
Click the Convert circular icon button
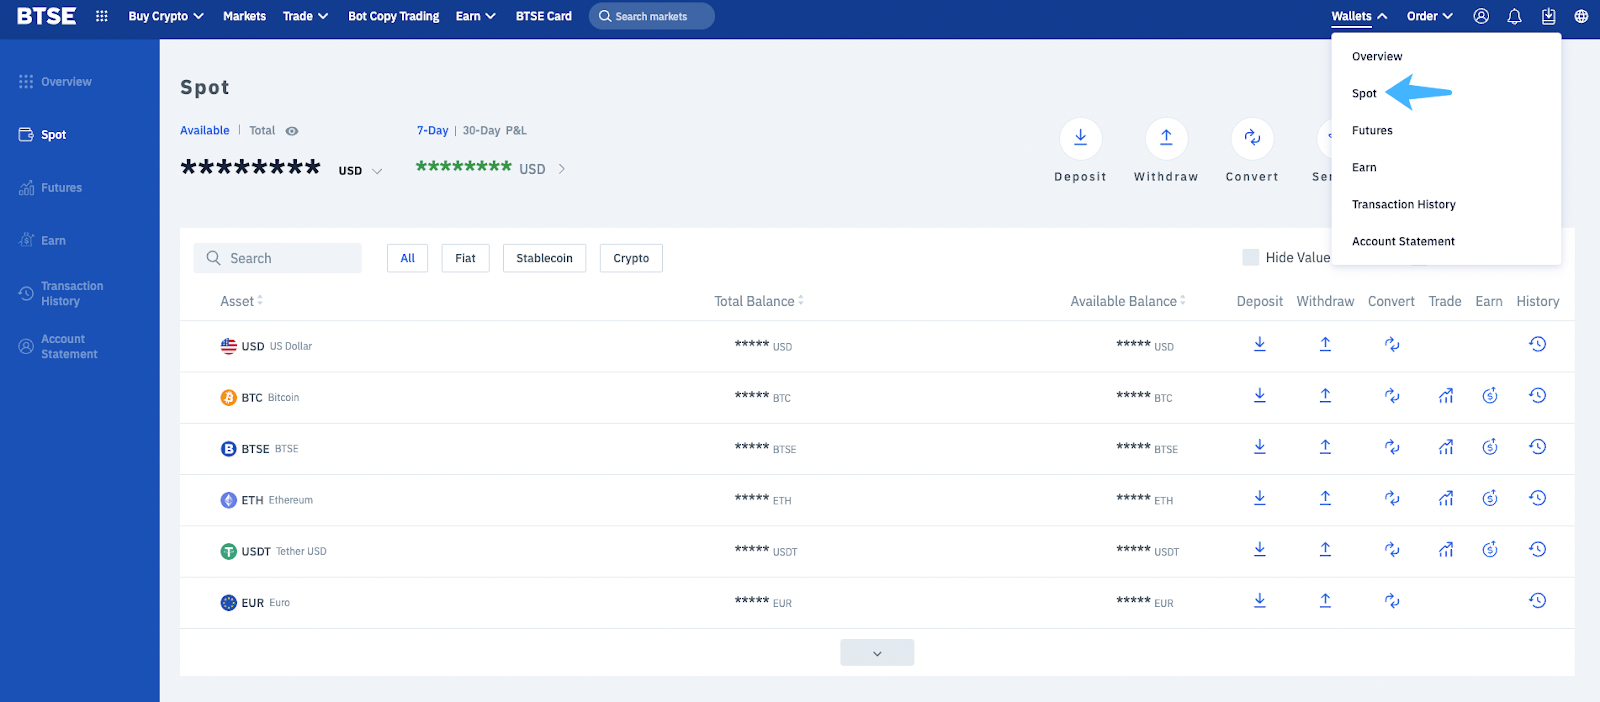point(1252,138)
